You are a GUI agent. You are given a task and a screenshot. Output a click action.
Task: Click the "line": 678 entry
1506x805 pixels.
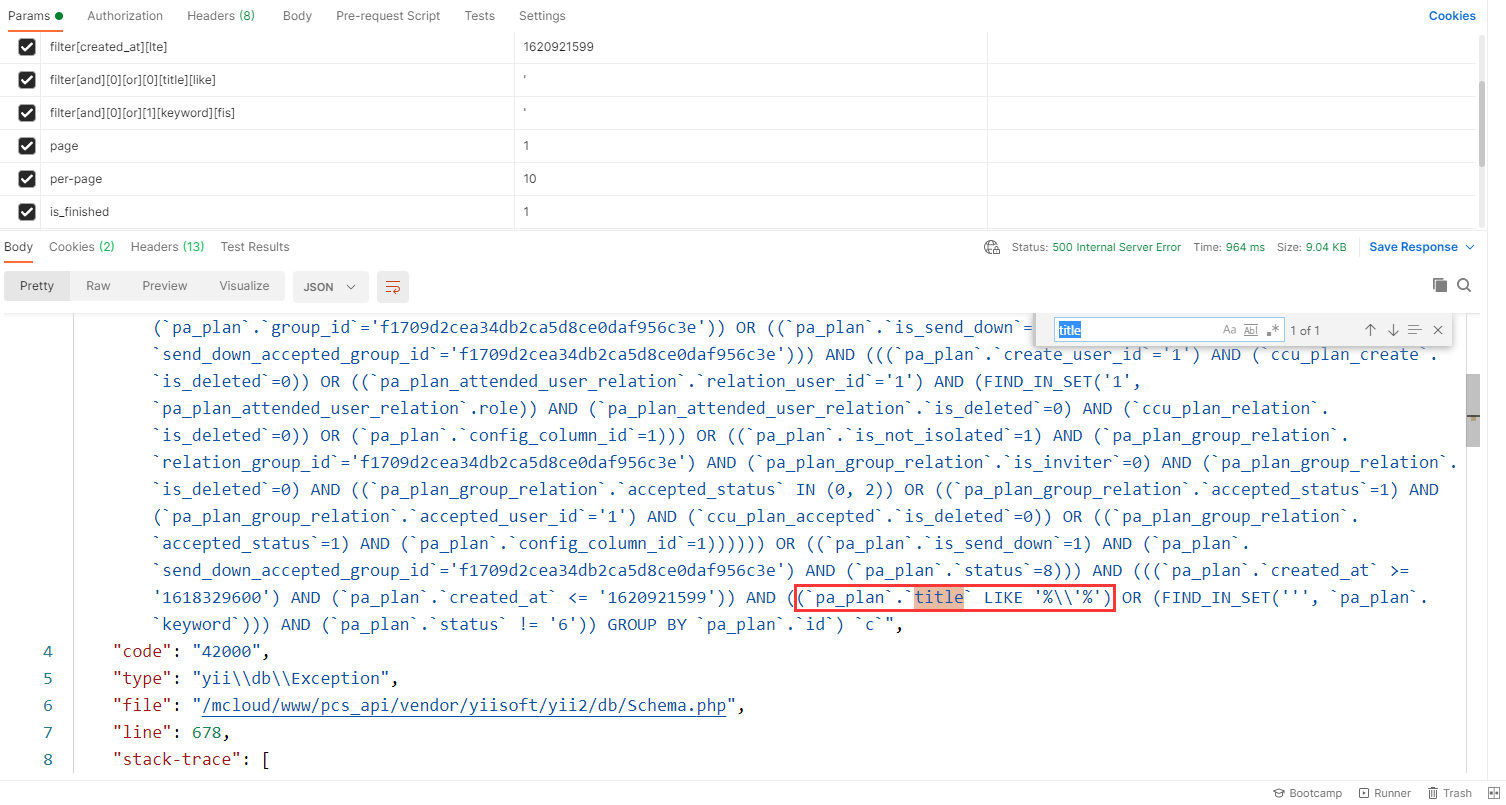tap(172, 732)
